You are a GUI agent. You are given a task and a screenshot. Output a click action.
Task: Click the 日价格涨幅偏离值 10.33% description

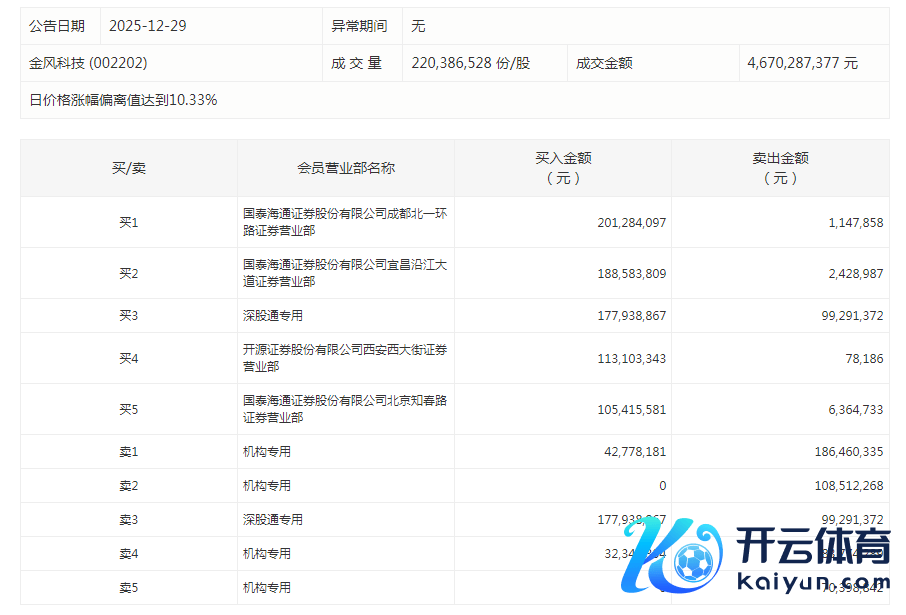(123, 100)
